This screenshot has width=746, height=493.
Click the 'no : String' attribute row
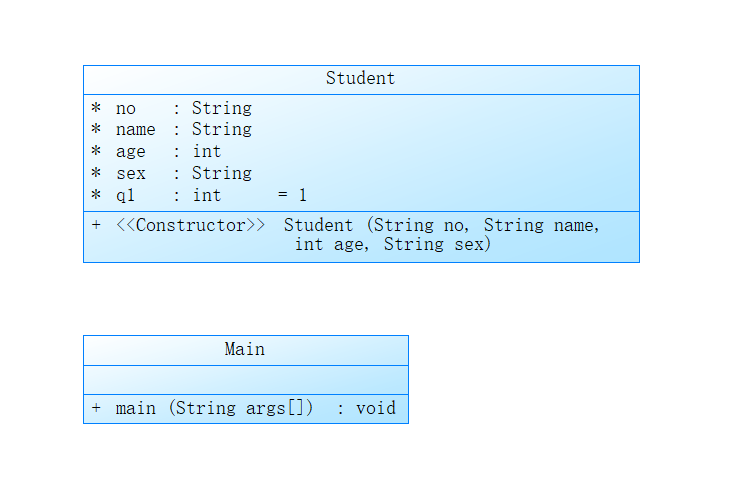pyautogui.click(x=183, y=108)
